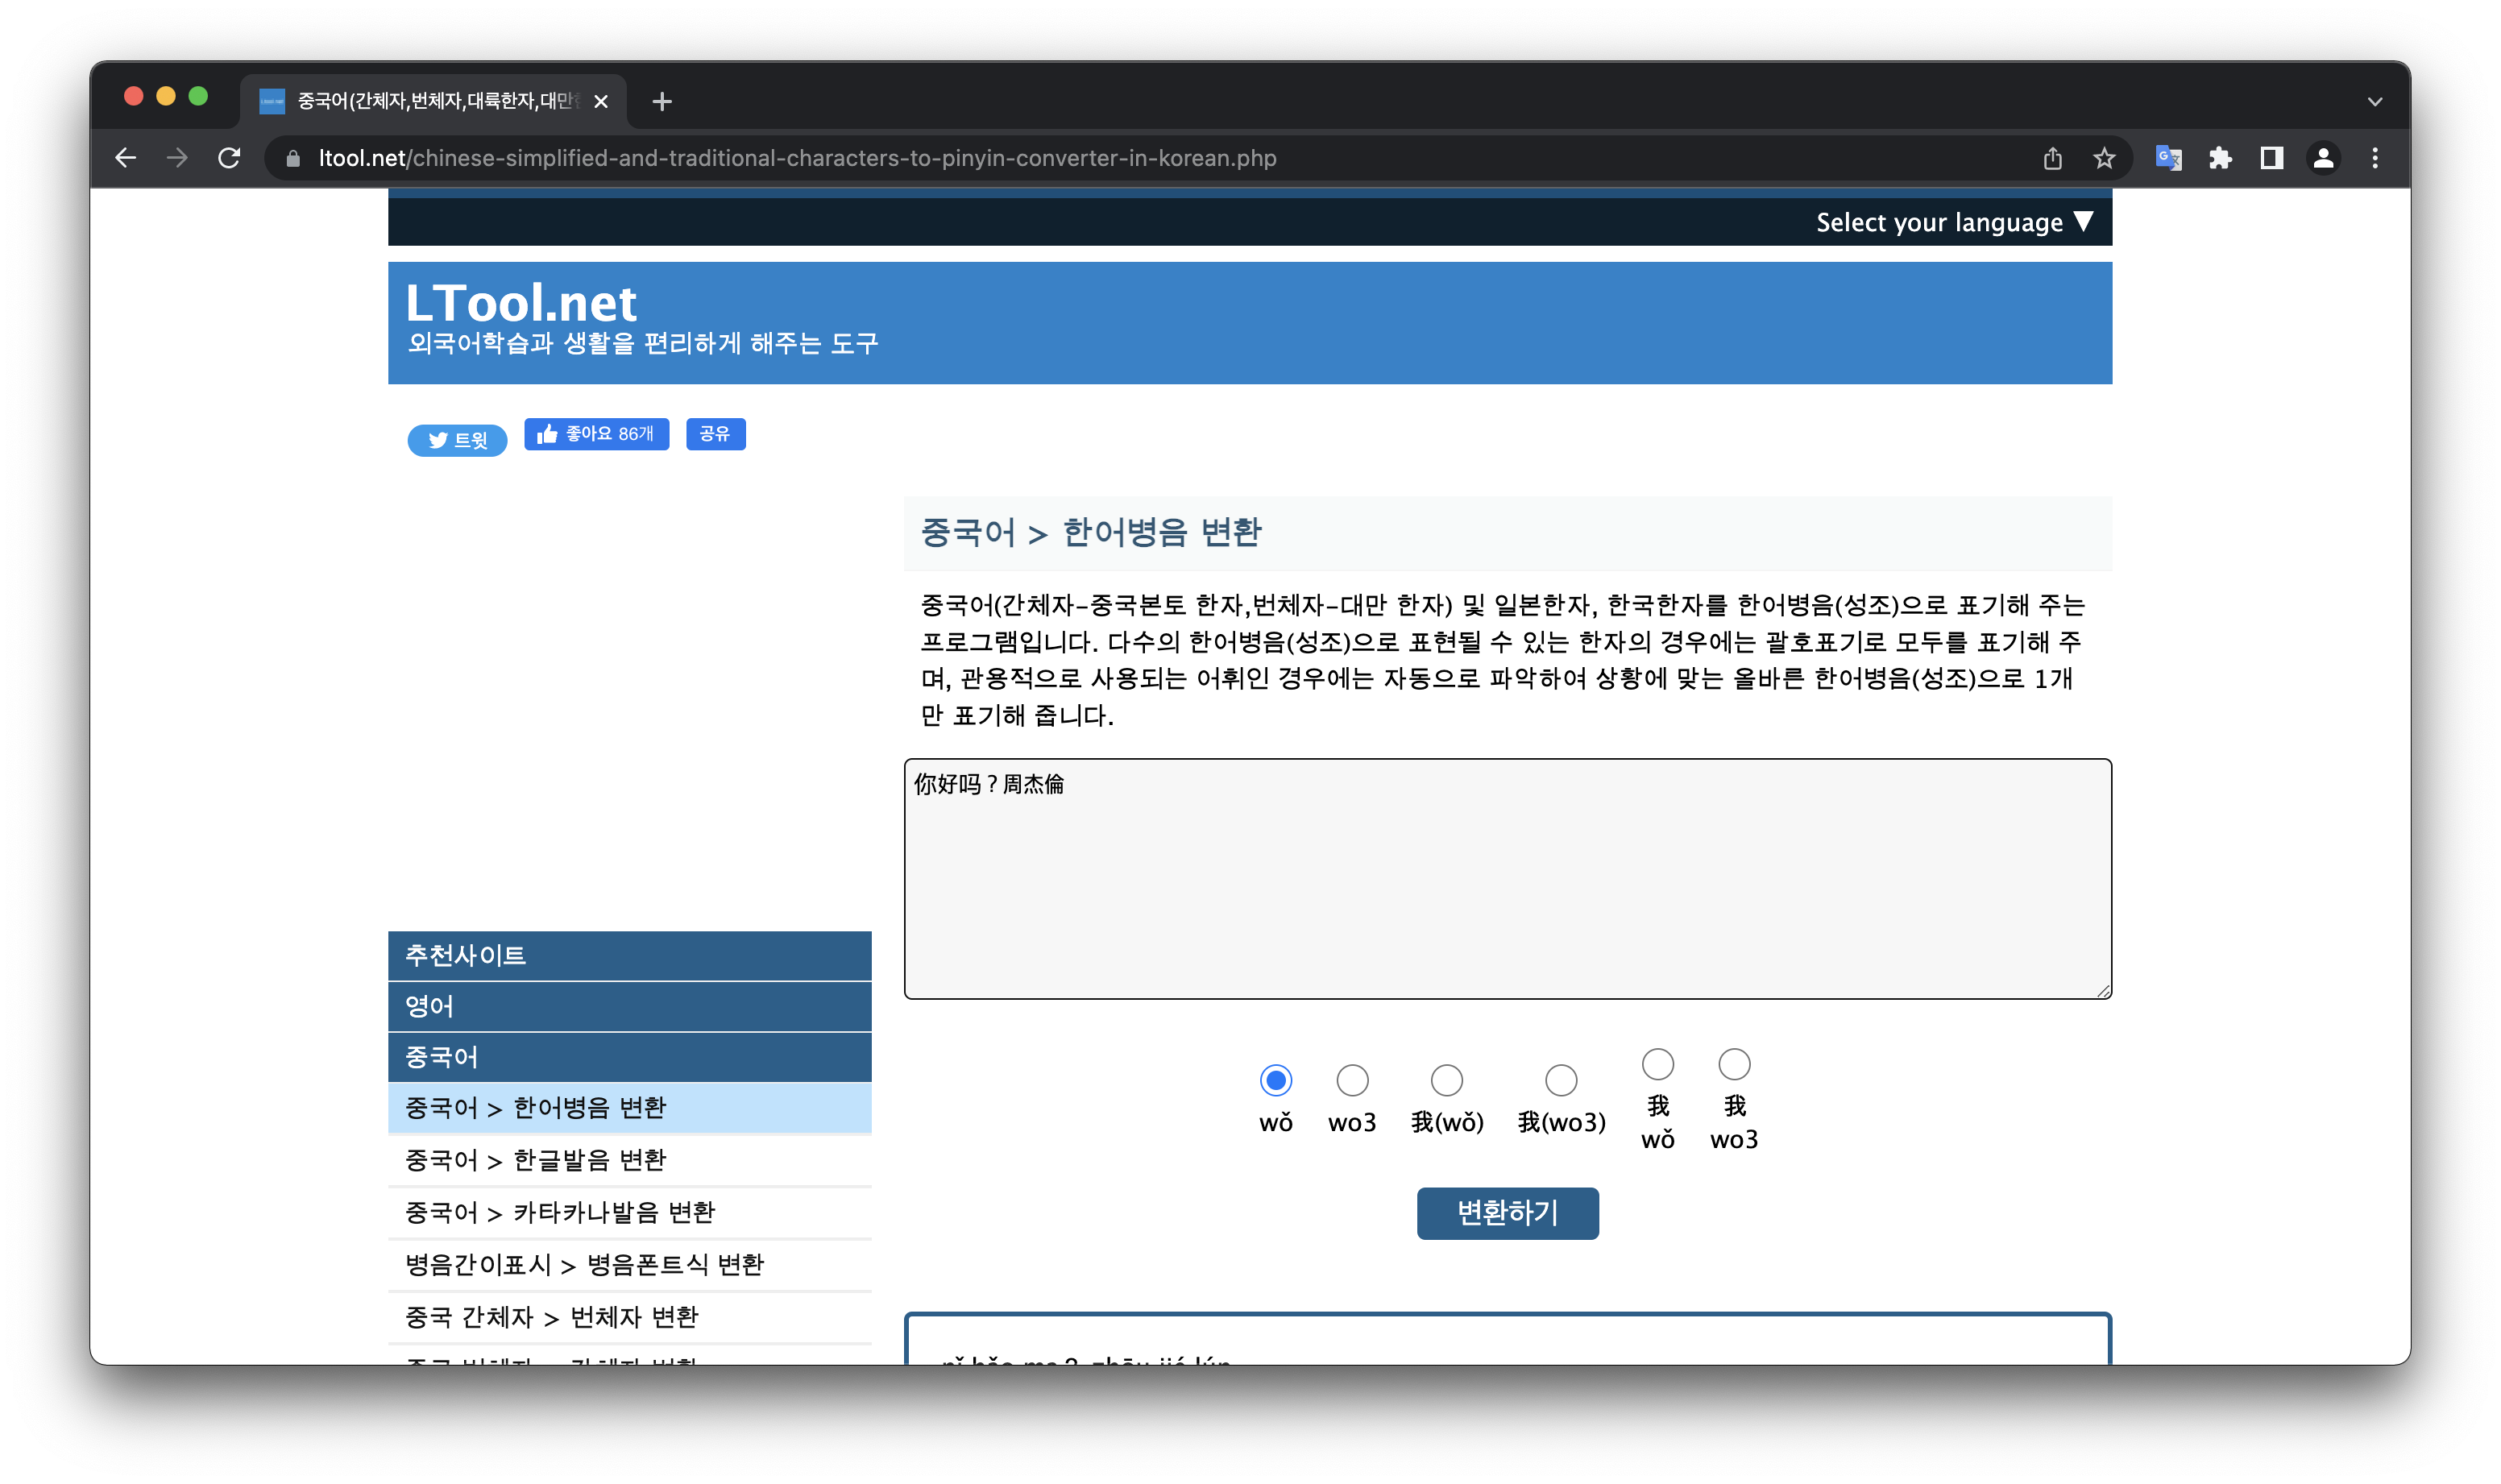
Task: Open Chrome three-dot menu
Action: (2375, 158)
